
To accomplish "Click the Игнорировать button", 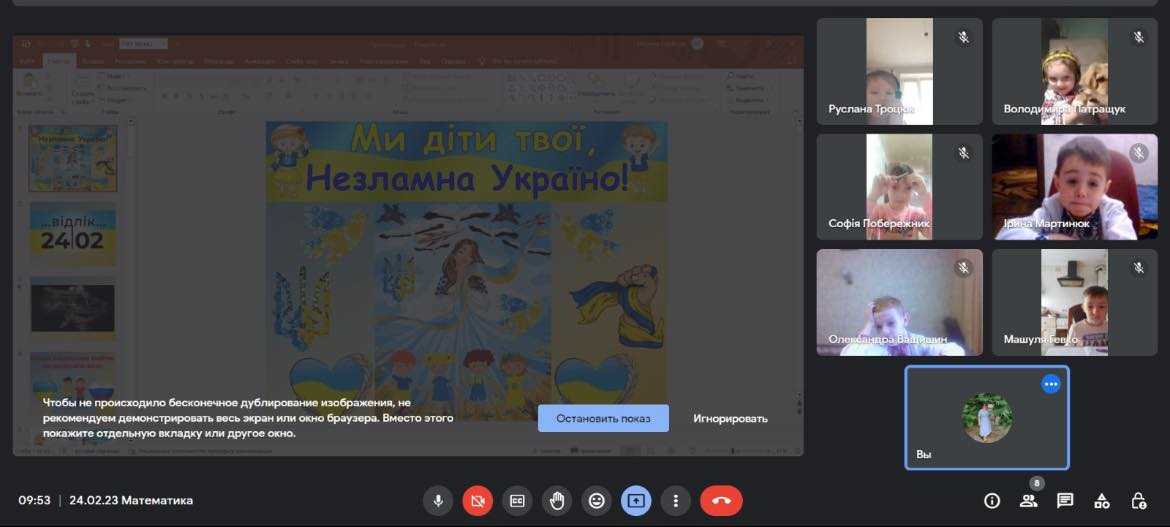I will click(730, 418).
